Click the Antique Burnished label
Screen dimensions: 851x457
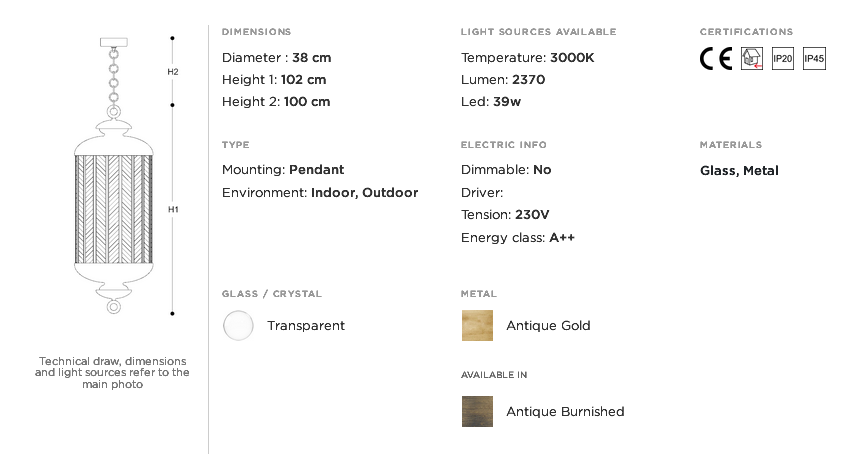pos(565,412)
